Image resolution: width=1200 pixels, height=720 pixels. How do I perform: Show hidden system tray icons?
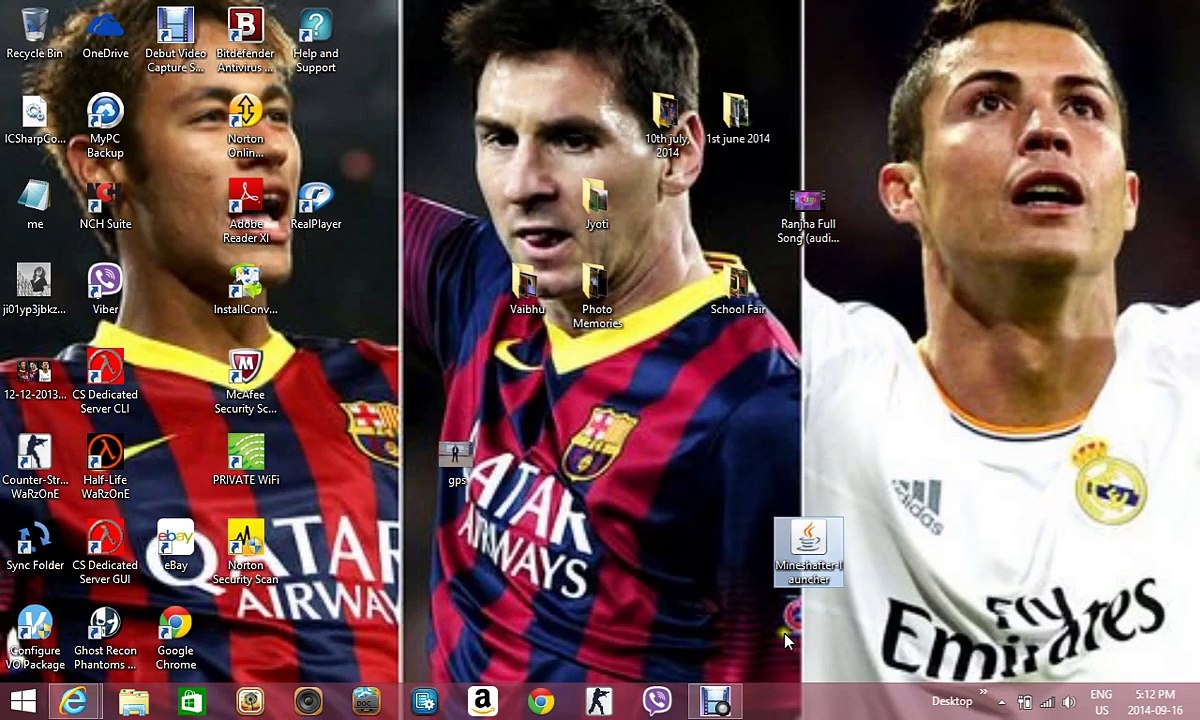click(1001, 702)
